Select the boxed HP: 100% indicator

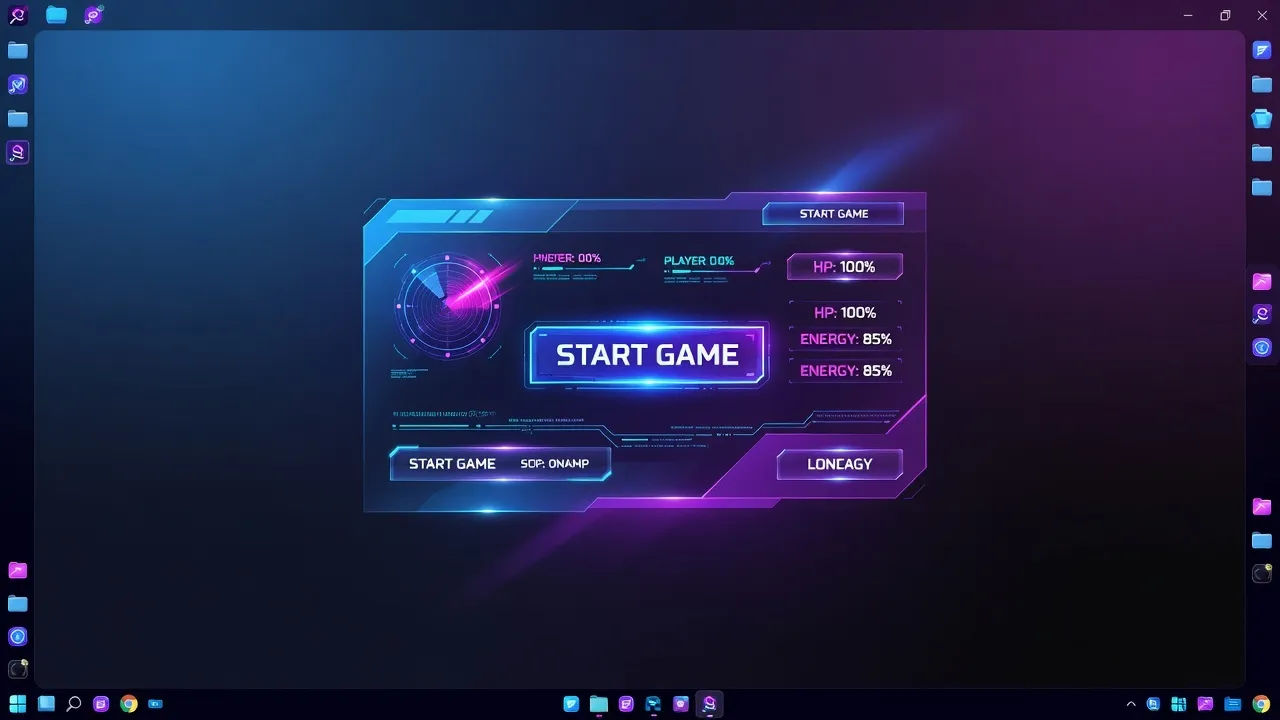[845, 267]
